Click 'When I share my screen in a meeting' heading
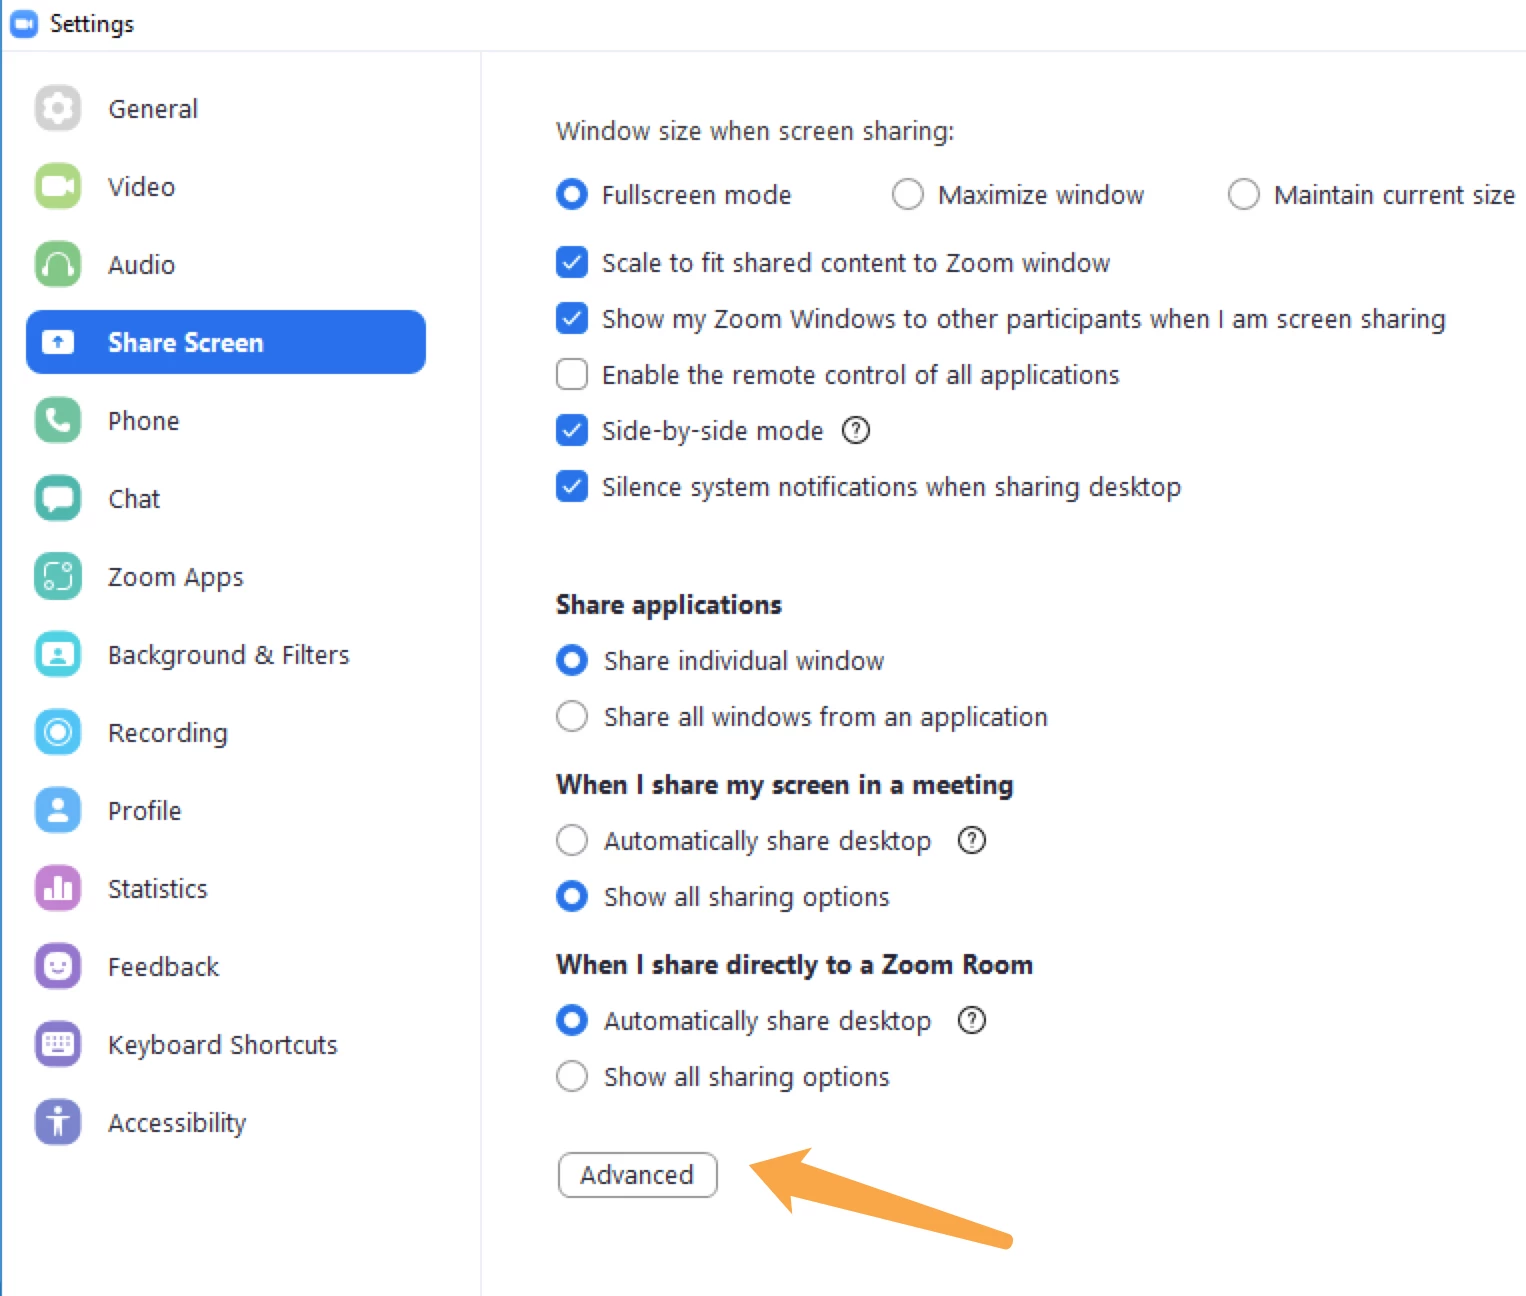Screen dimensions: 1526x1296 (x=785, y=785)
